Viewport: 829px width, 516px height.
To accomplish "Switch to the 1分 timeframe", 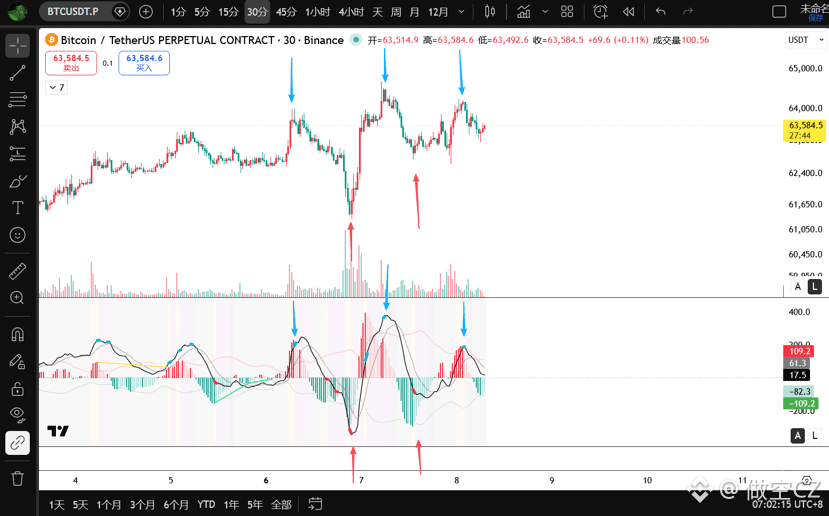I will [178, 12].
